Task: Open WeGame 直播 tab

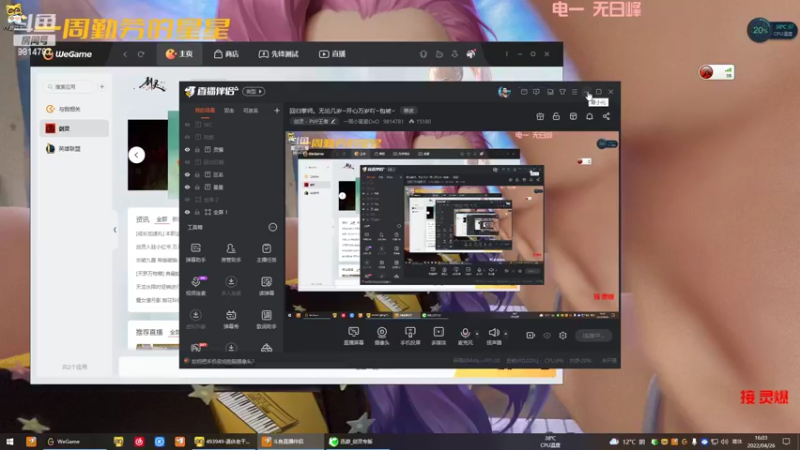Action: coord(332,54)
